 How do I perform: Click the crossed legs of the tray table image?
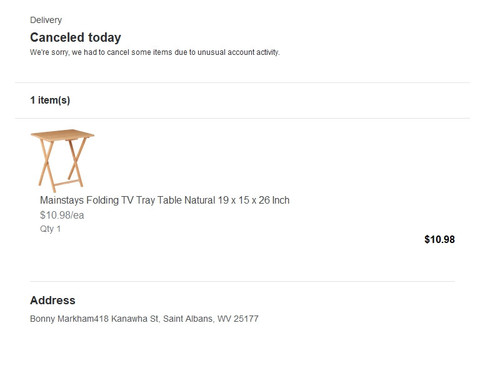coord(62,164)
